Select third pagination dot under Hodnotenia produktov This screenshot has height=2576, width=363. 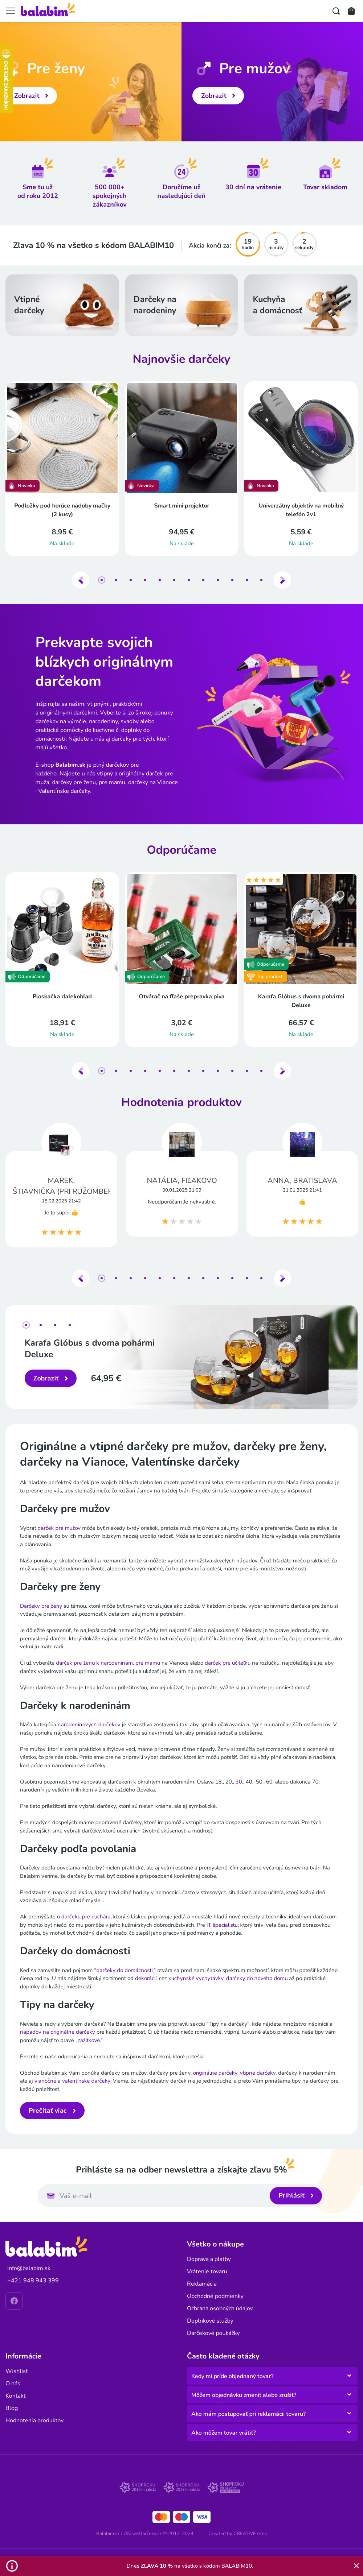(x=130, y=1278)
